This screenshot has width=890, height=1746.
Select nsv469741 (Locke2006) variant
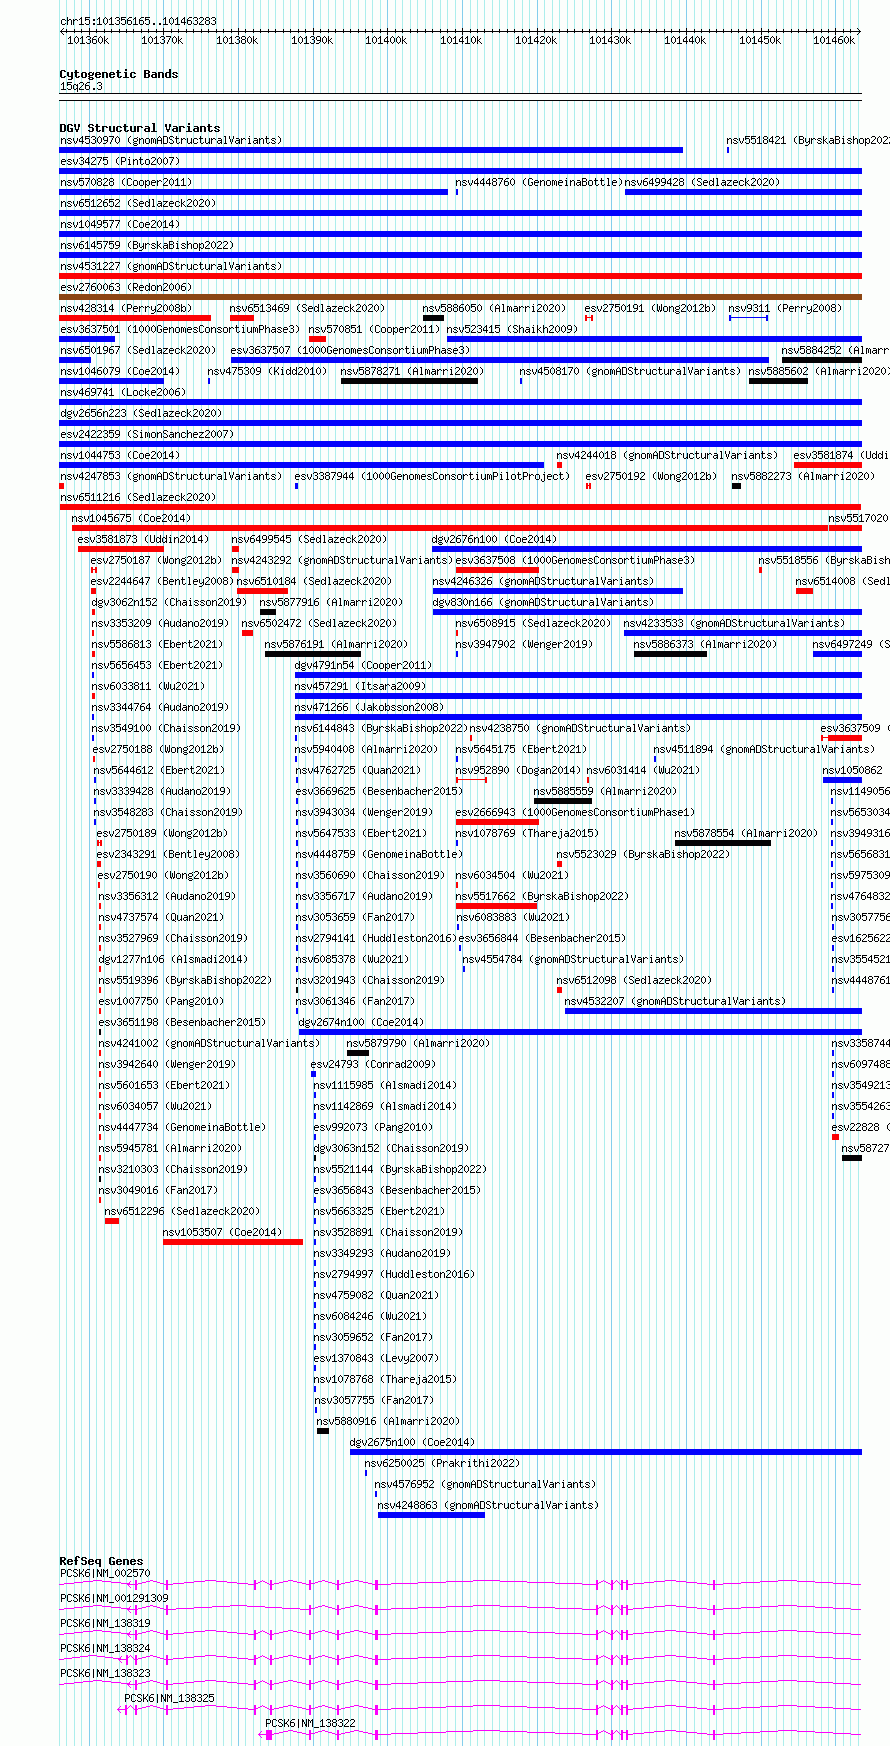(x=123, y=392)
